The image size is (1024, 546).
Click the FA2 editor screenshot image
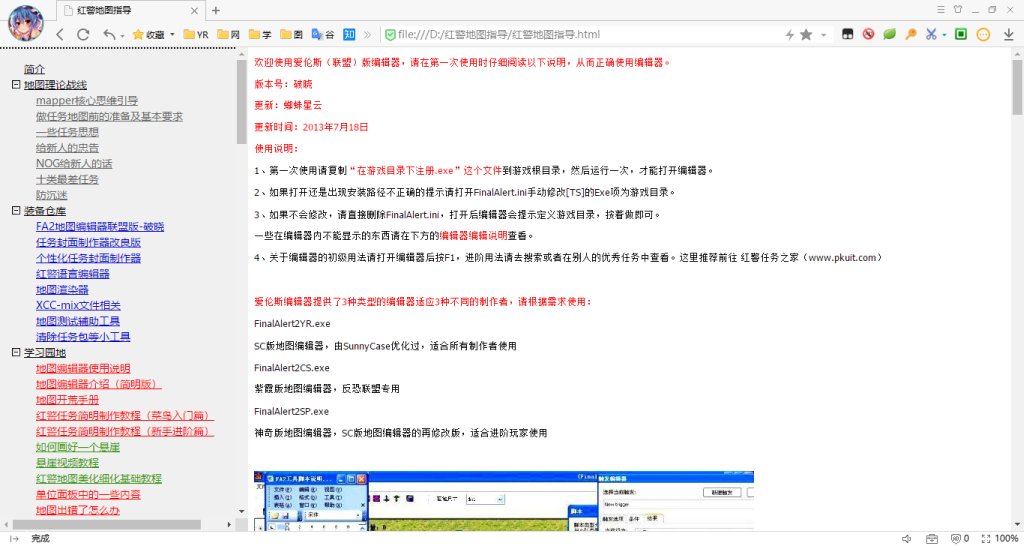(504, 501)
